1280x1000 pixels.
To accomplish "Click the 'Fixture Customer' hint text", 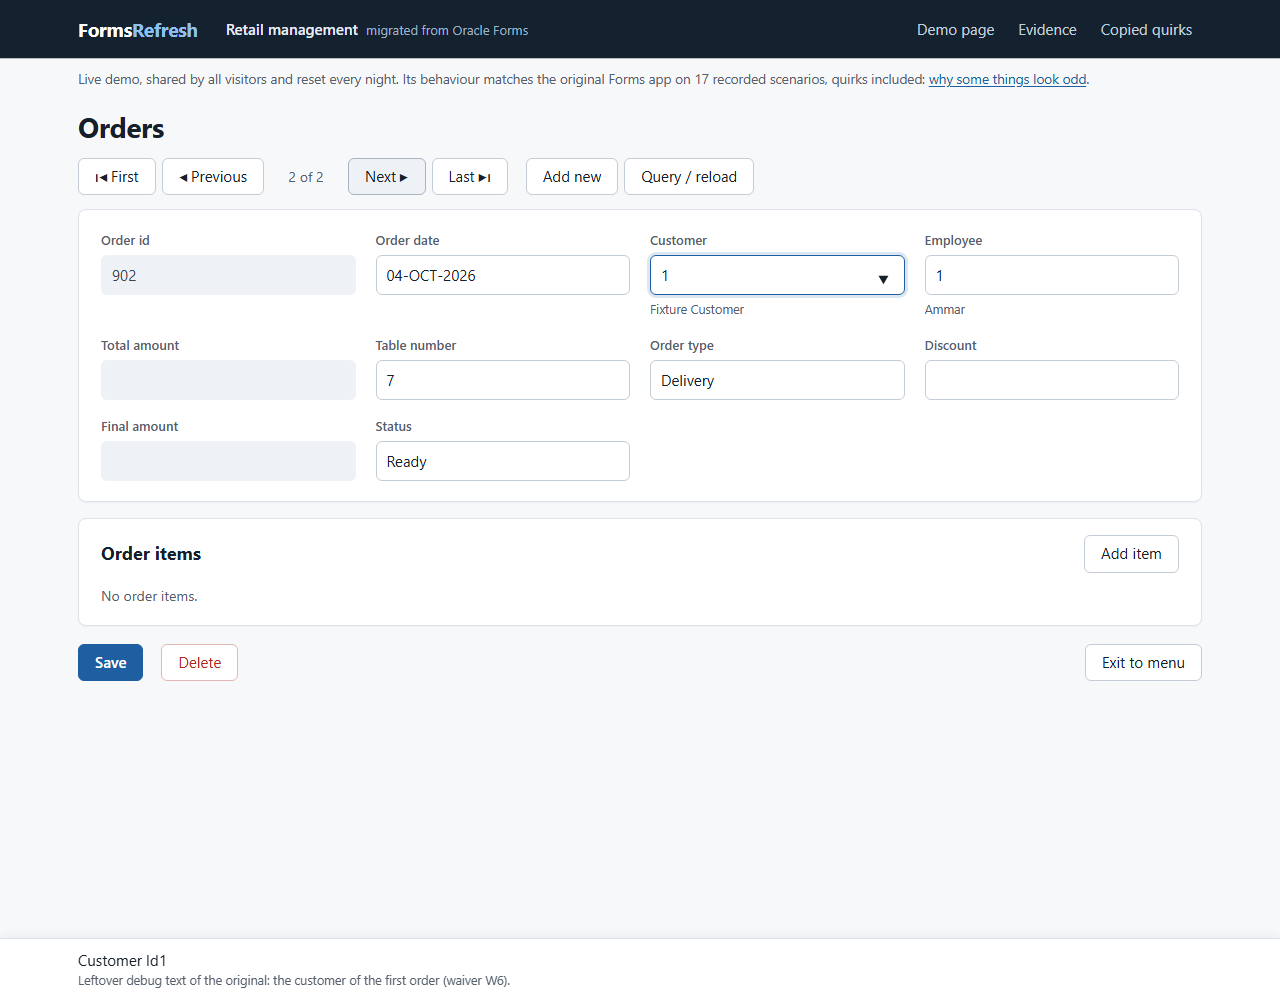I will 697,310.
